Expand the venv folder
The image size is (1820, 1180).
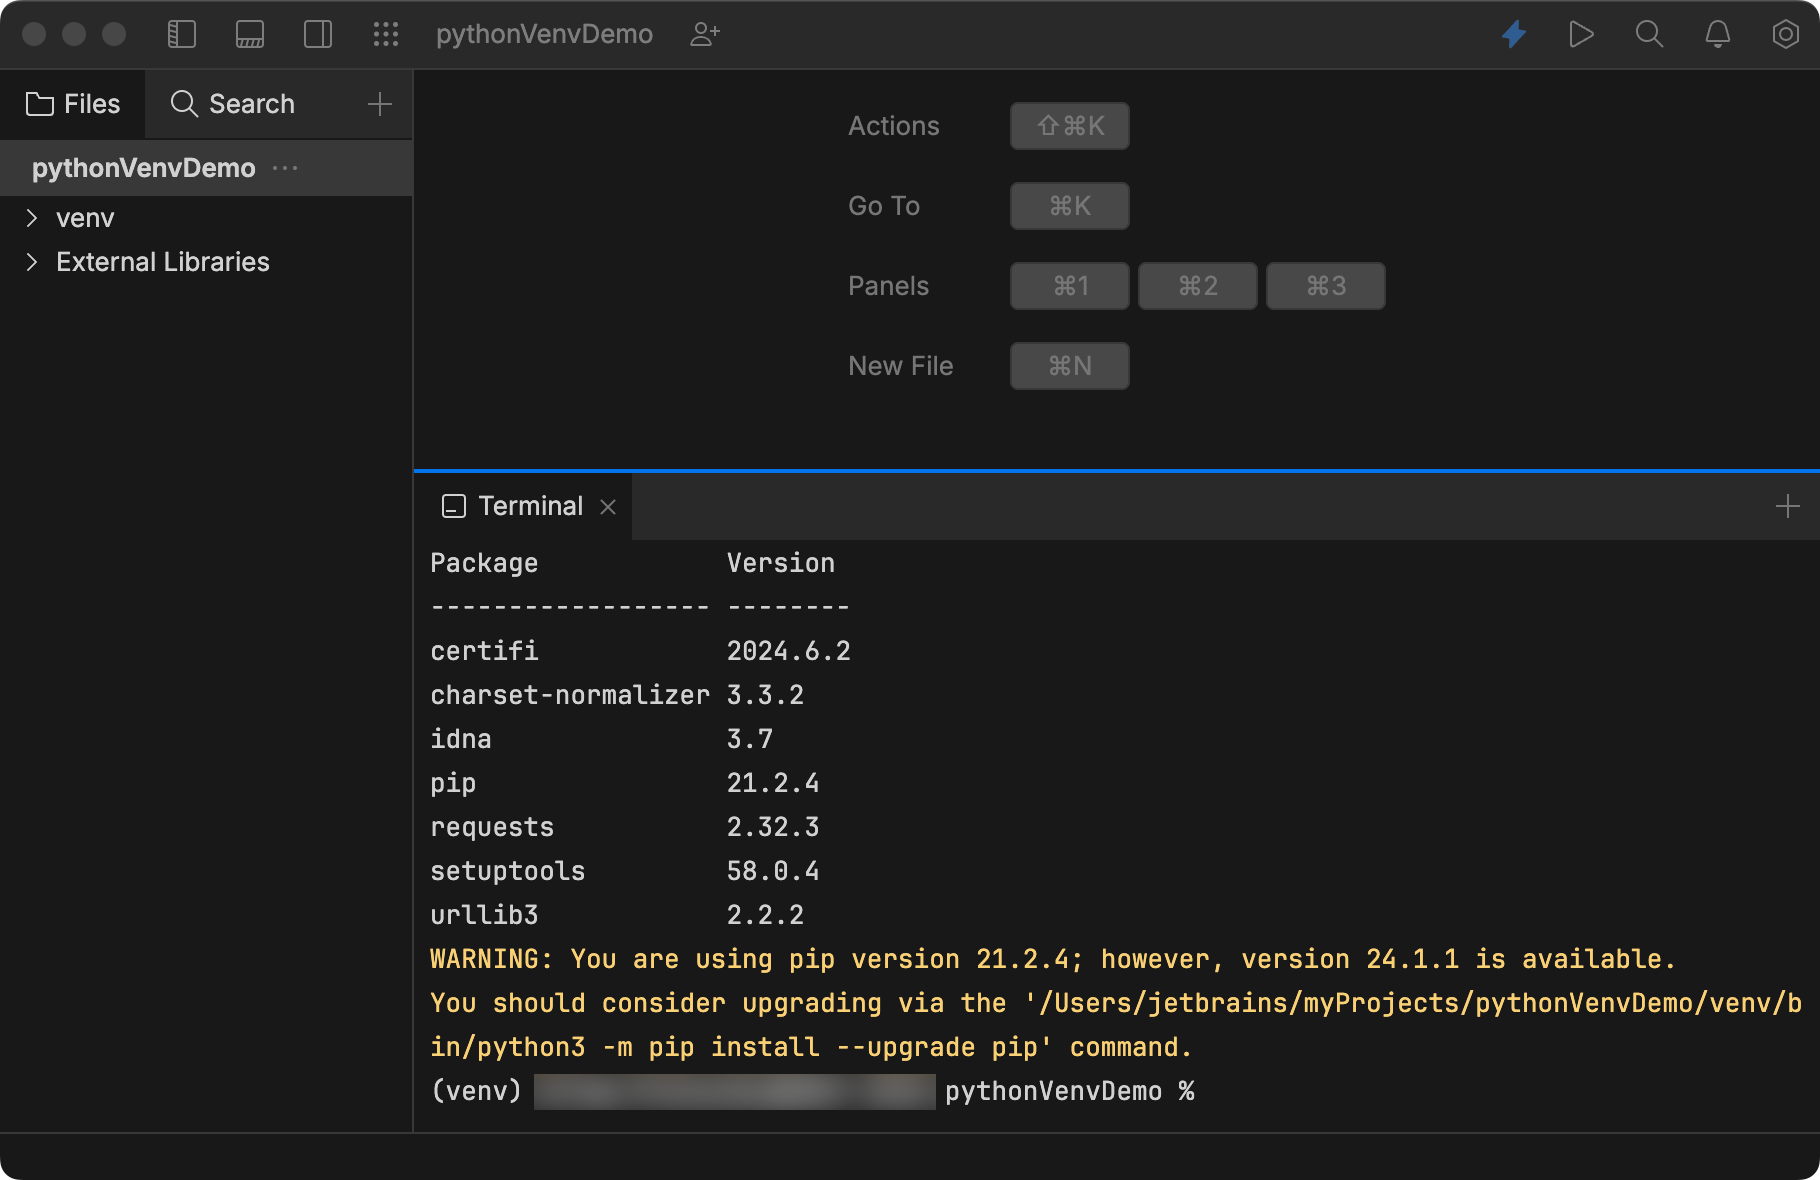pyautogui.click(x=32, y=217)
